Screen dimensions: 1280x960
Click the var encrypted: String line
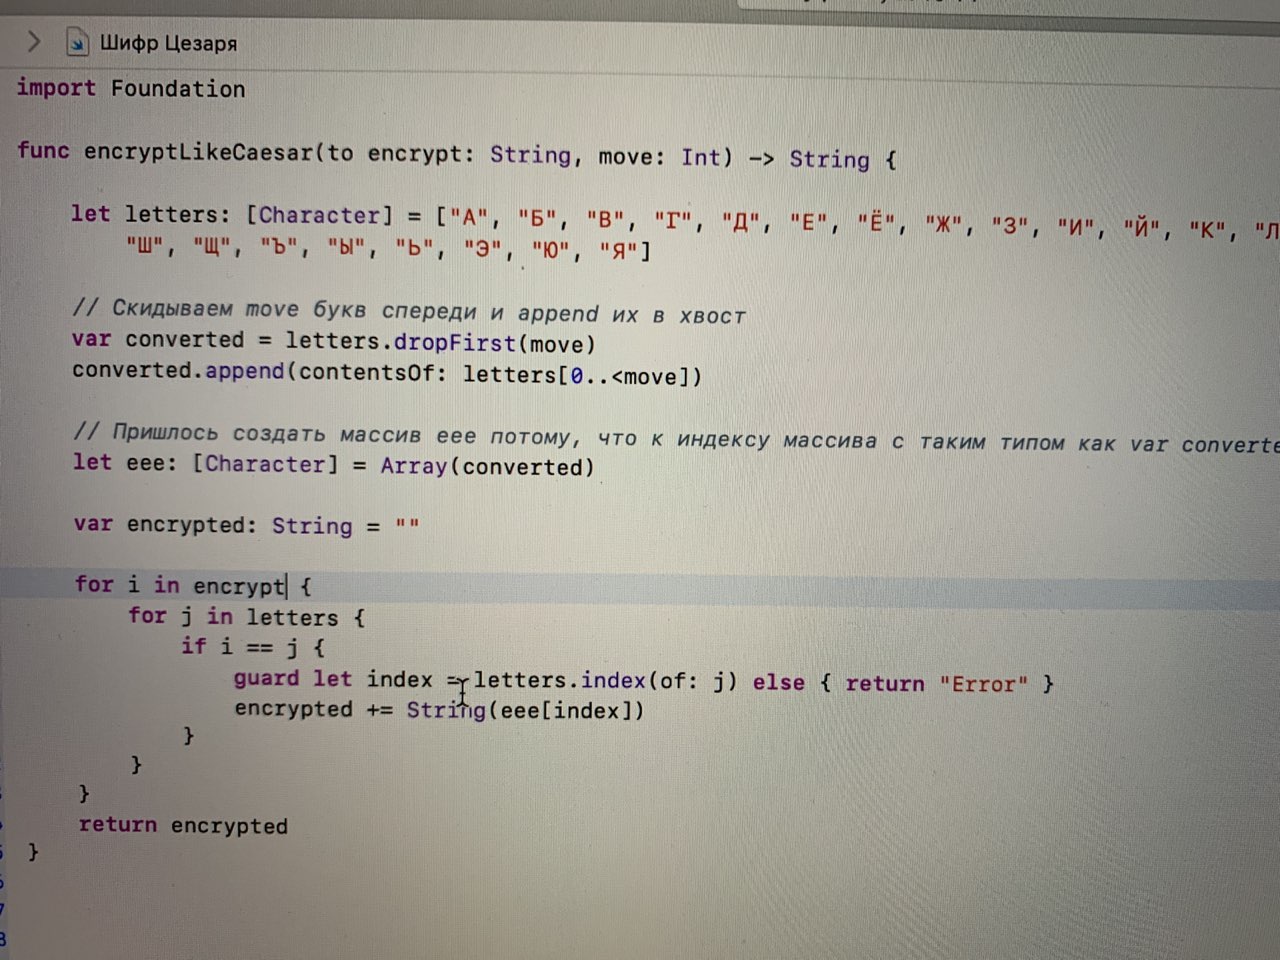pyautogui.click(x=246, y=525)
